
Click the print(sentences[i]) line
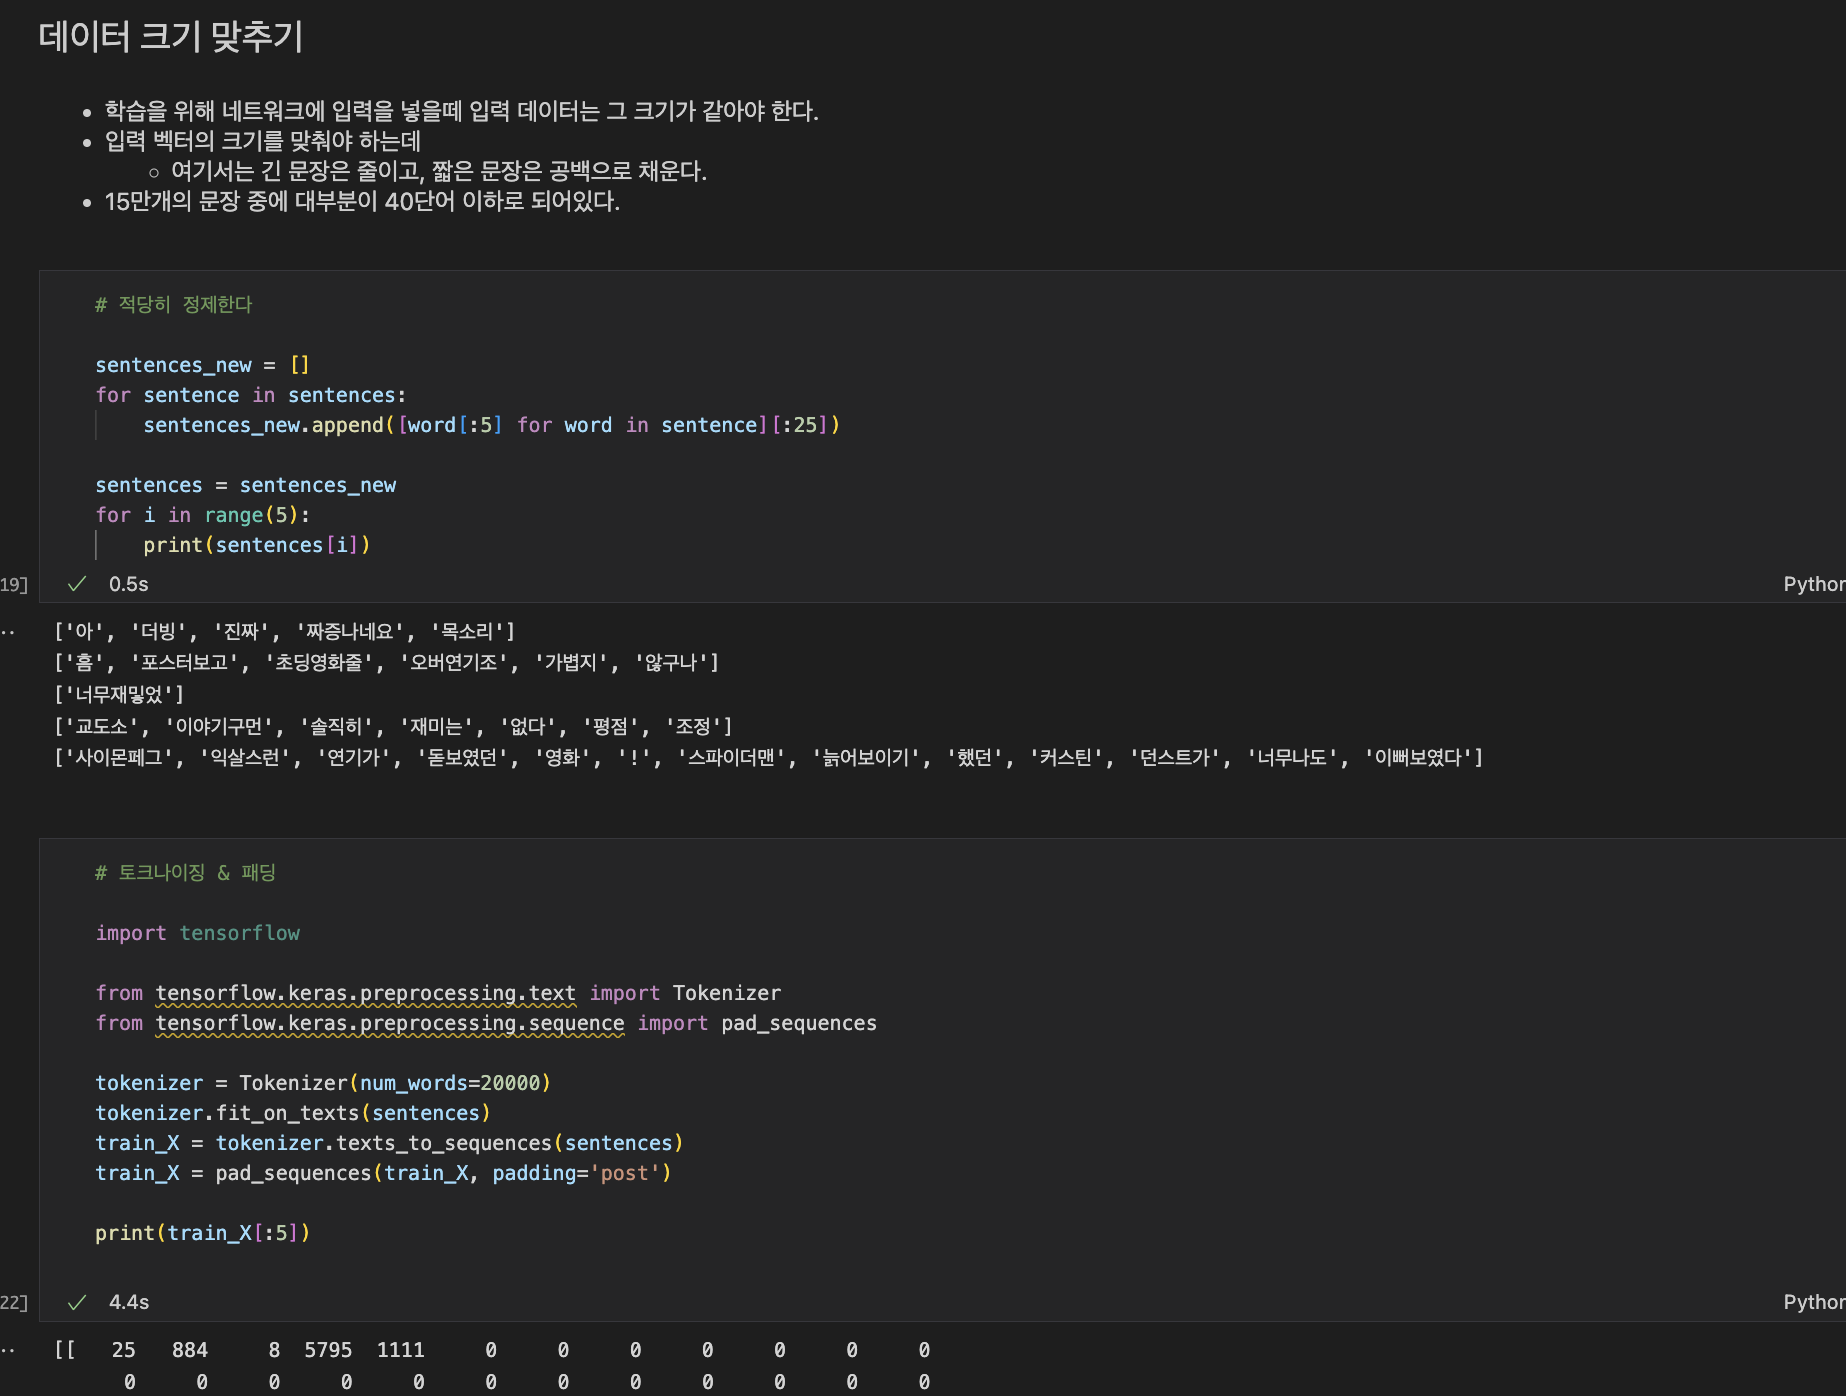click(257, 545)
